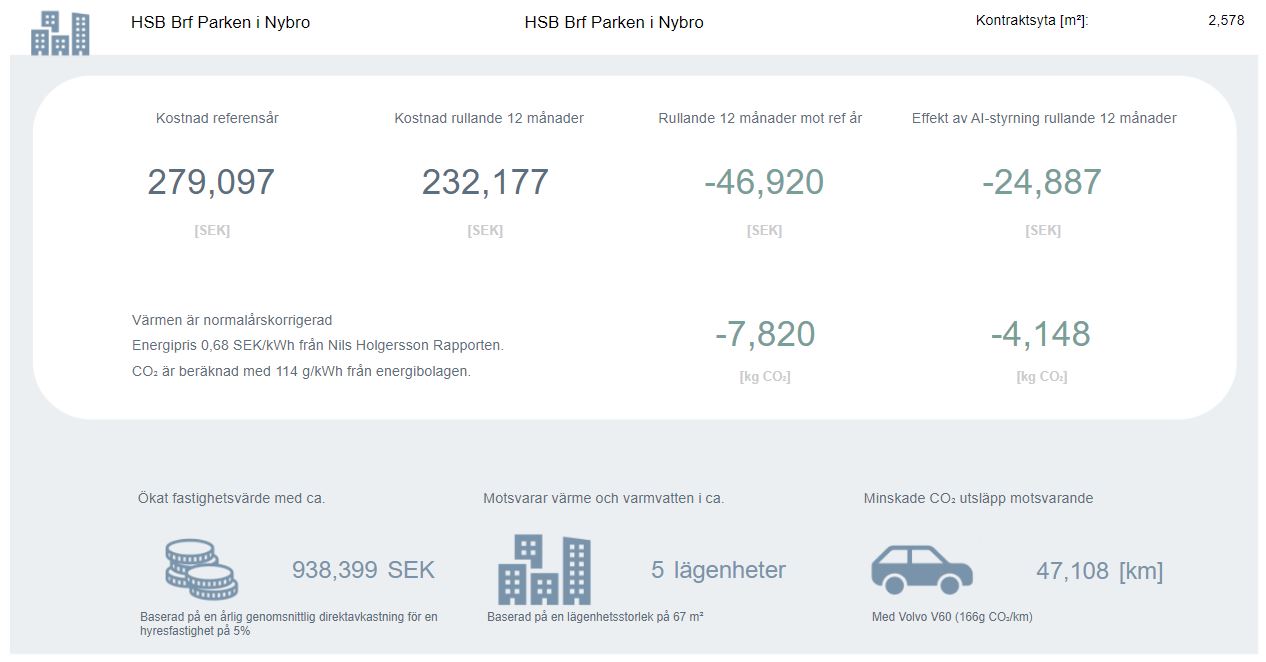This screenshot has width=1266, height=662.
Task: Click [kg CO₂] unit under -7,820
Action: 765,377
